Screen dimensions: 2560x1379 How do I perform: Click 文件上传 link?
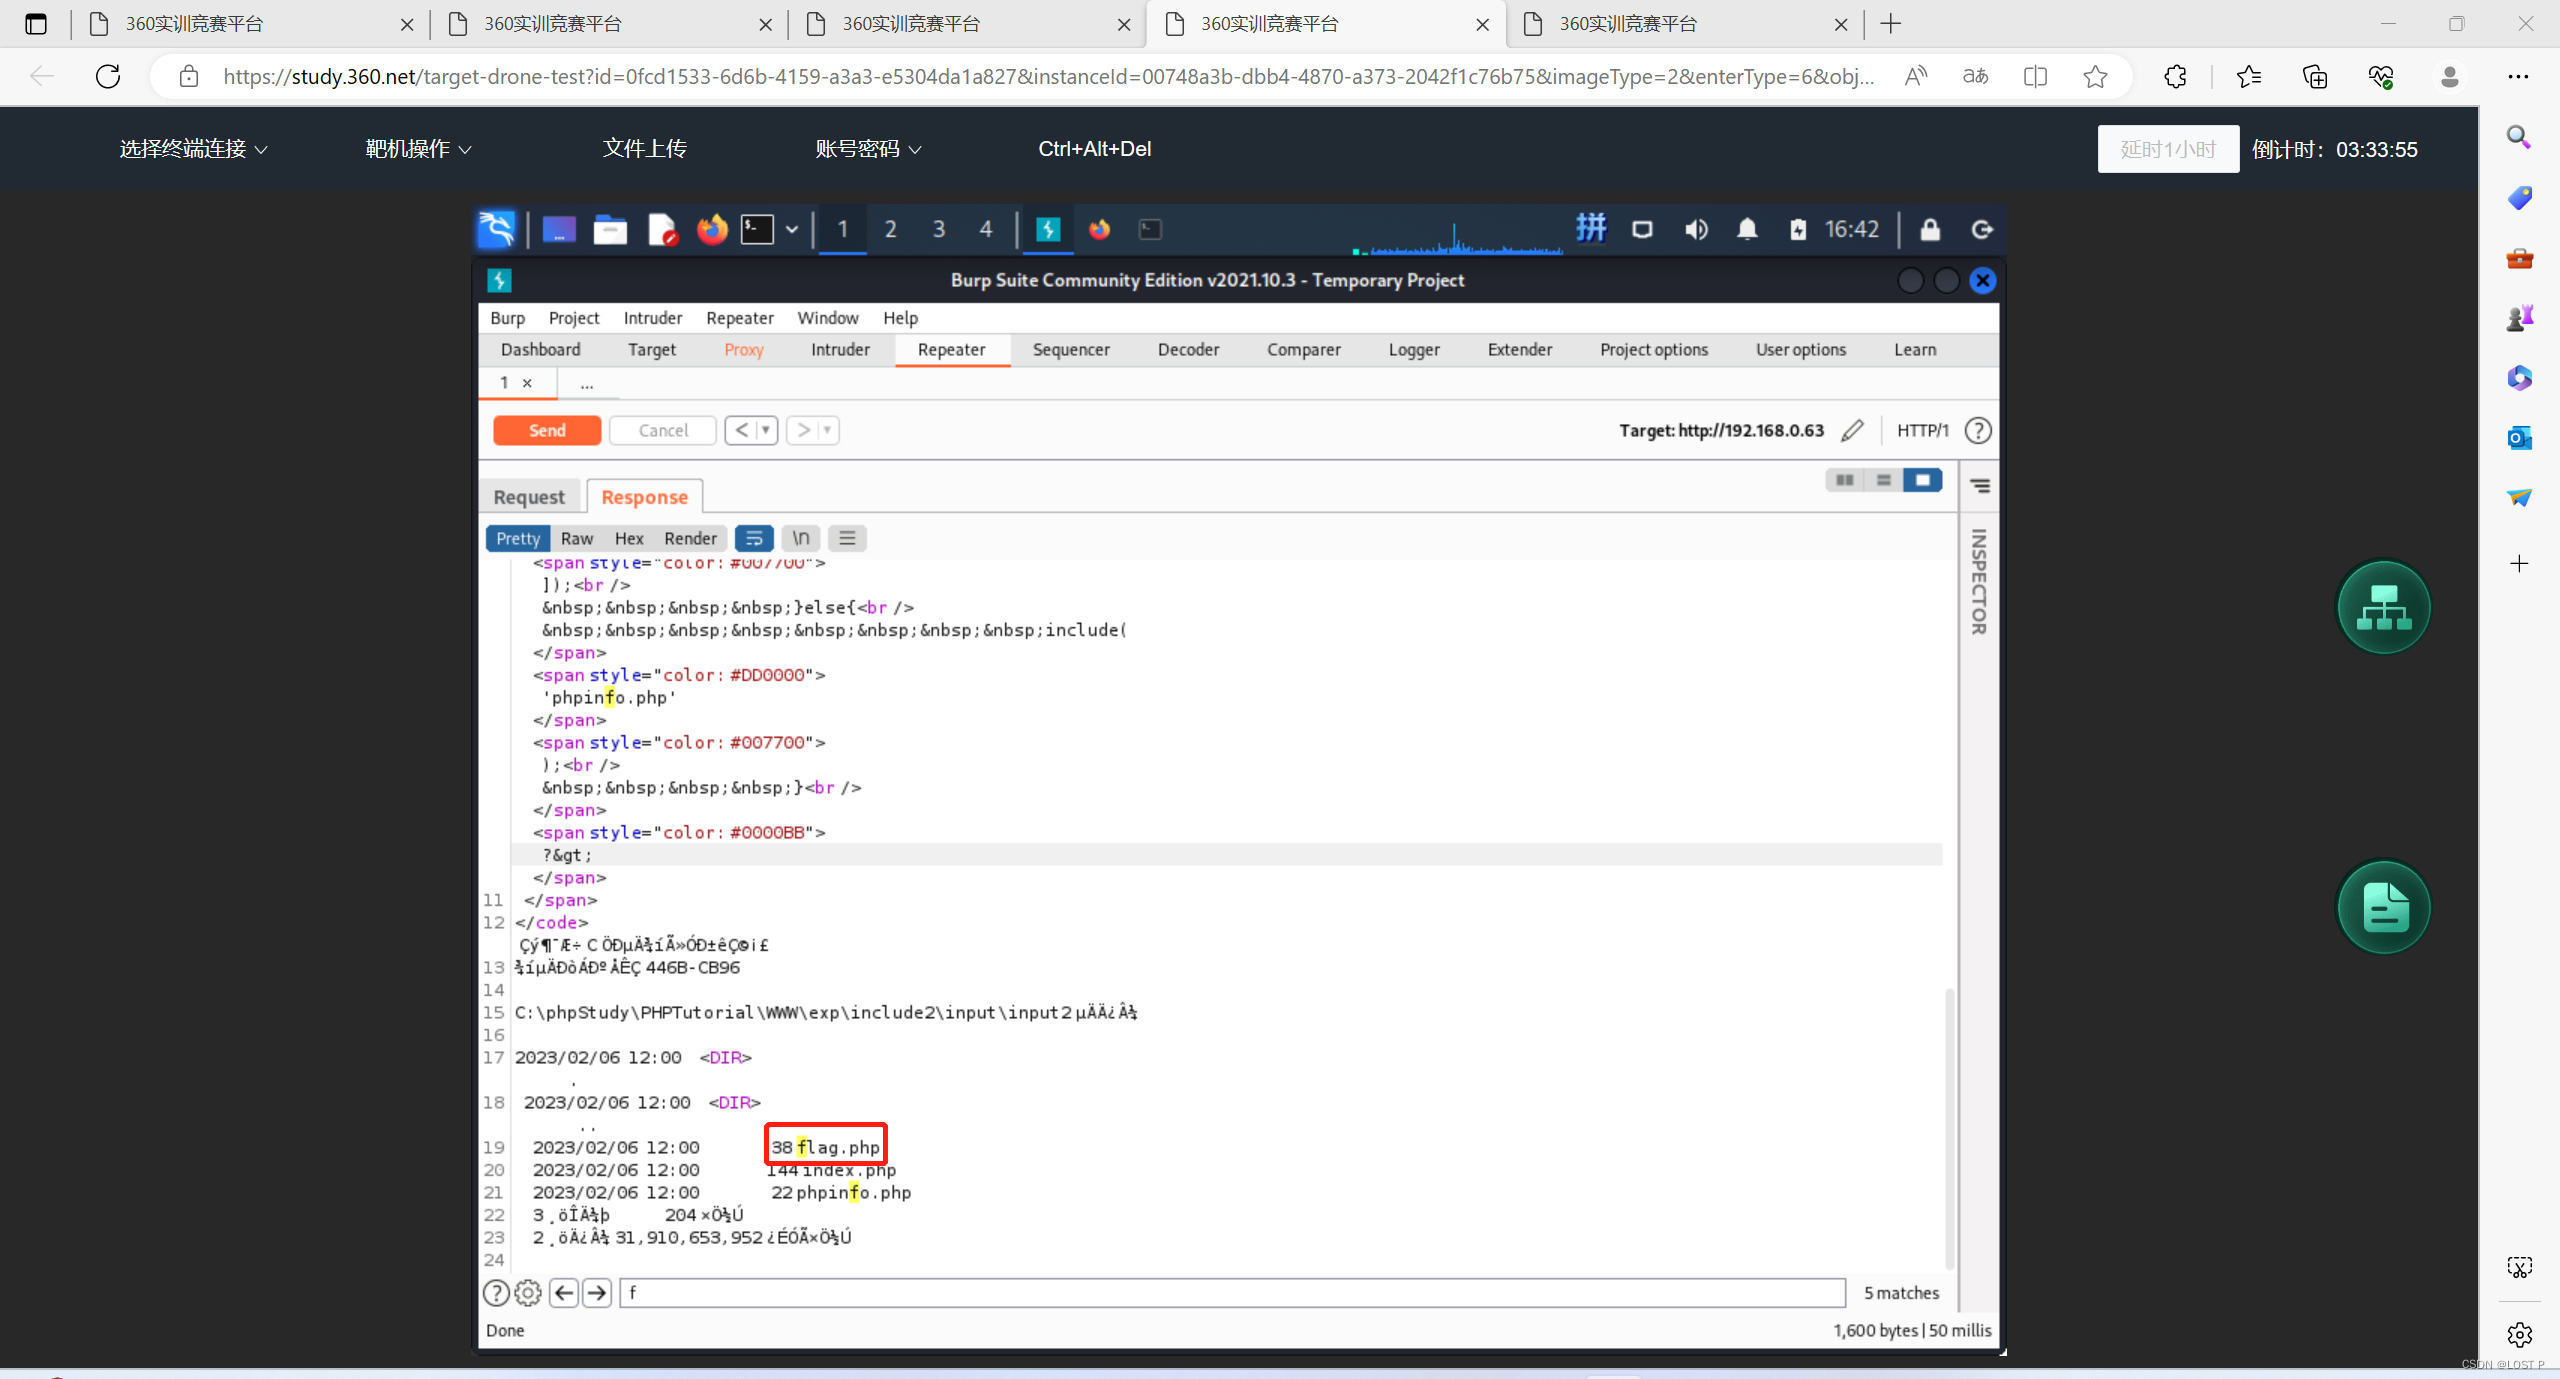coord(645,149)
